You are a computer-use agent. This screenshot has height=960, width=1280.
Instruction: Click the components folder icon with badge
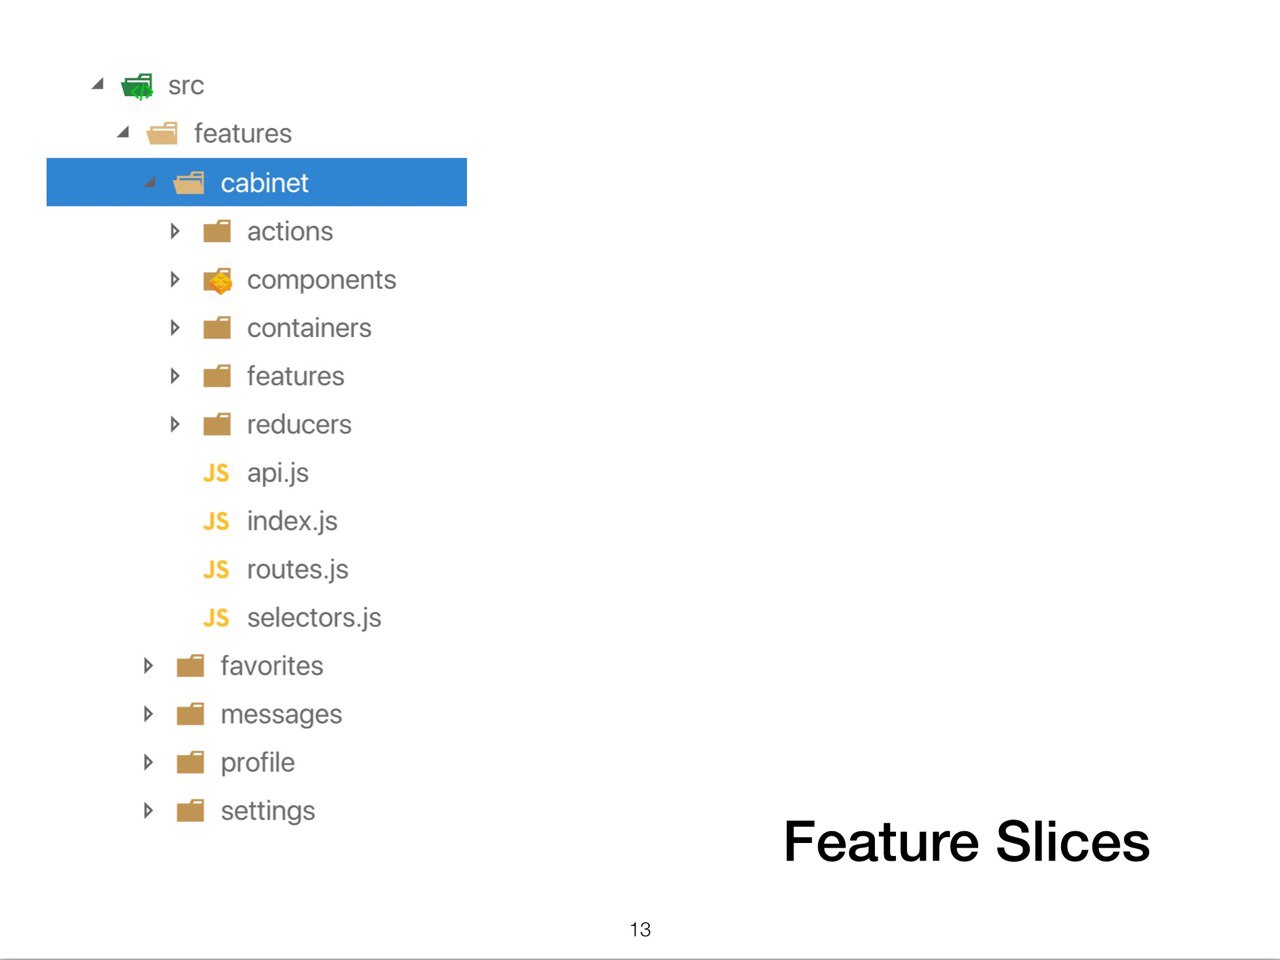pyautogui.click(x=217, y=281)
